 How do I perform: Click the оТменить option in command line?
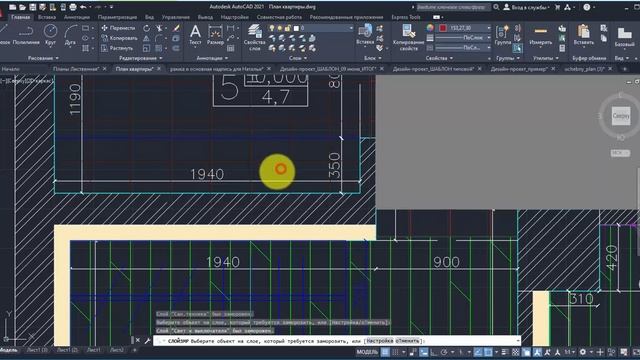407,341
